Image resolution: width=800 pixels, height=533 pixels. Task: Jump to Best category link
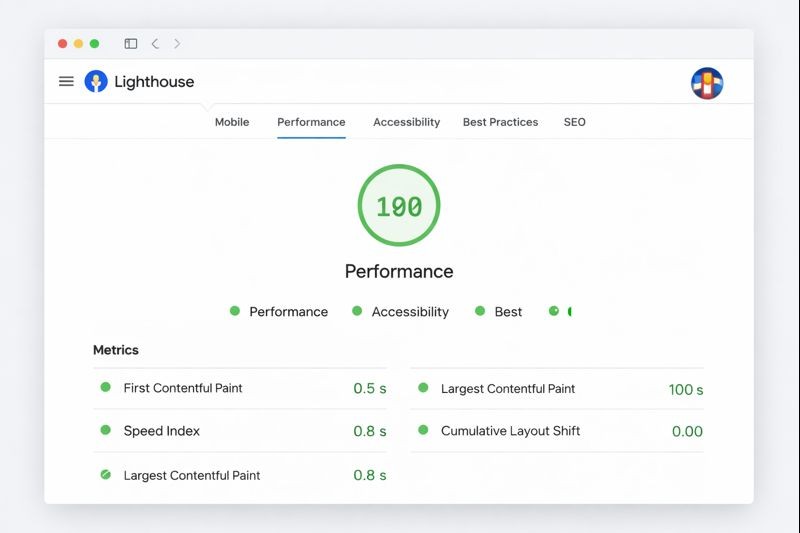point(498,312)
